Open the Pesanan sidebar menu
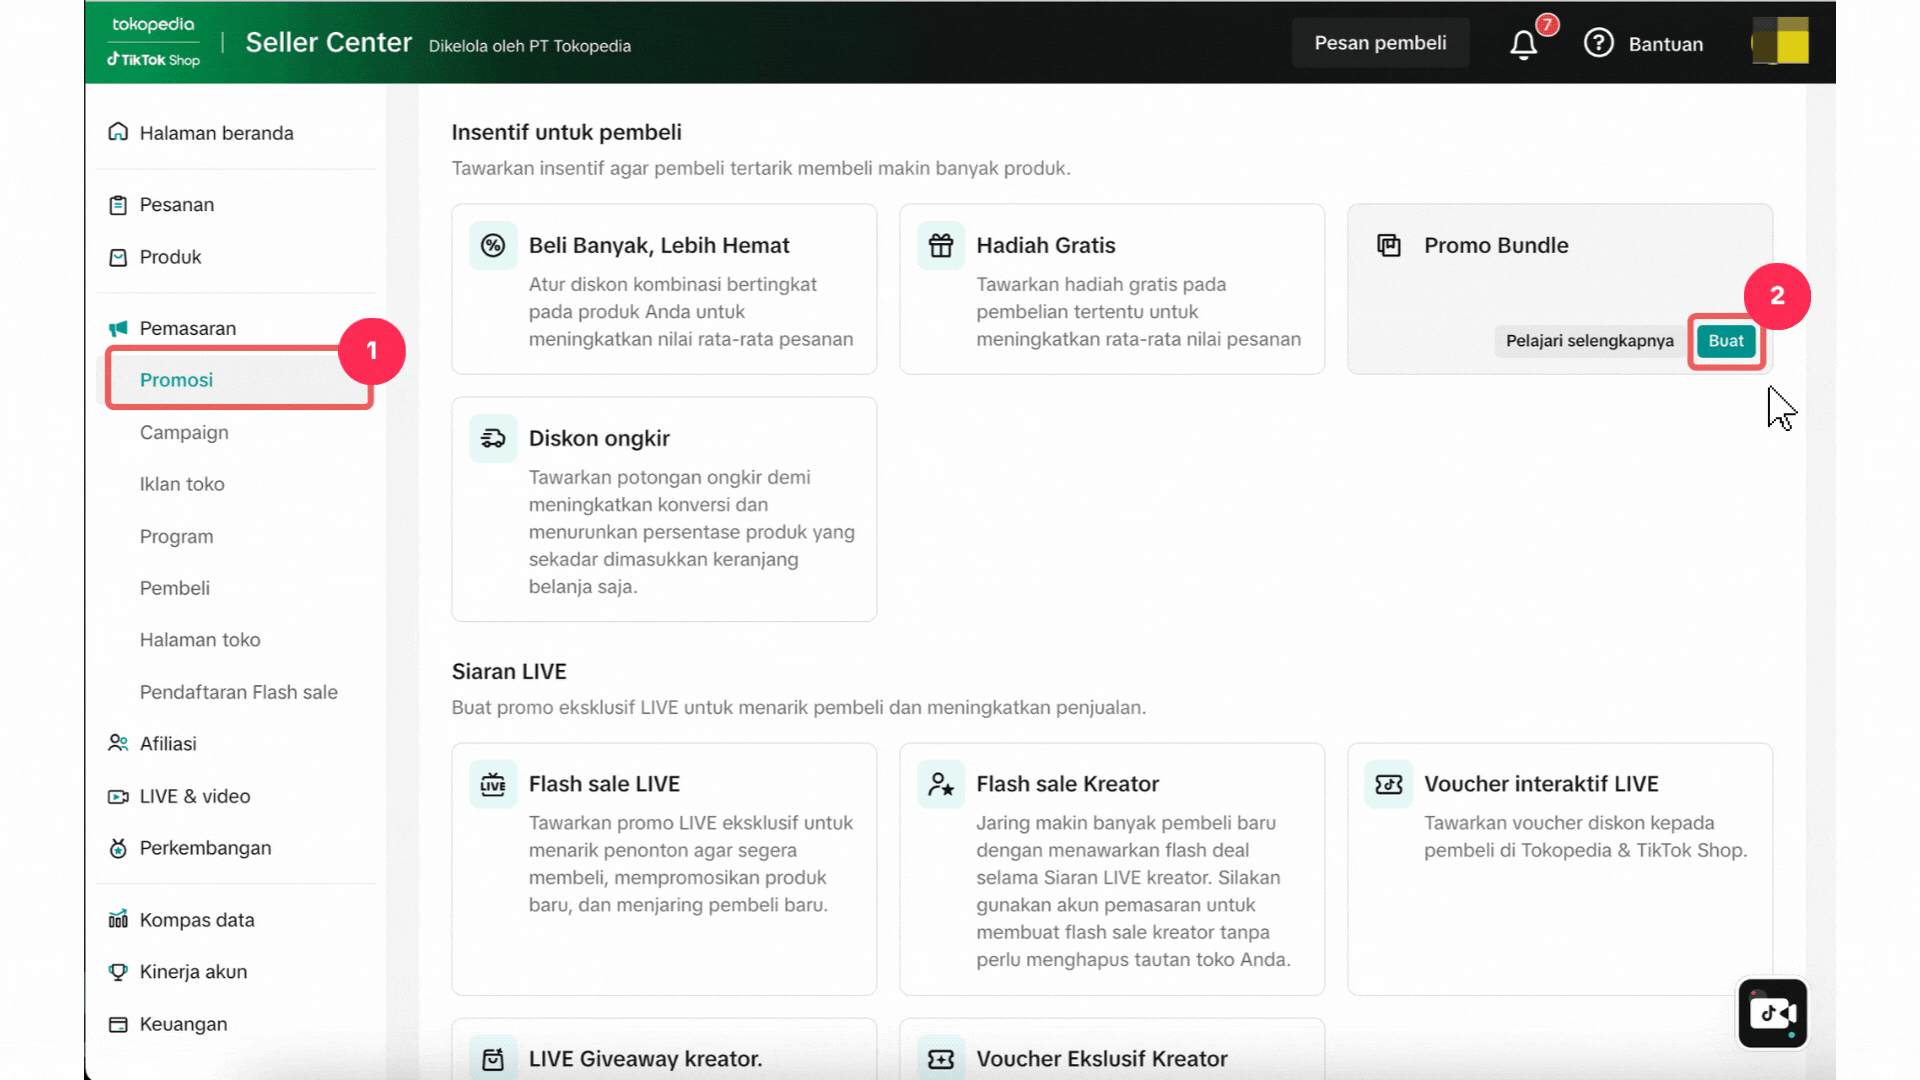 click(x=177, y=205)
